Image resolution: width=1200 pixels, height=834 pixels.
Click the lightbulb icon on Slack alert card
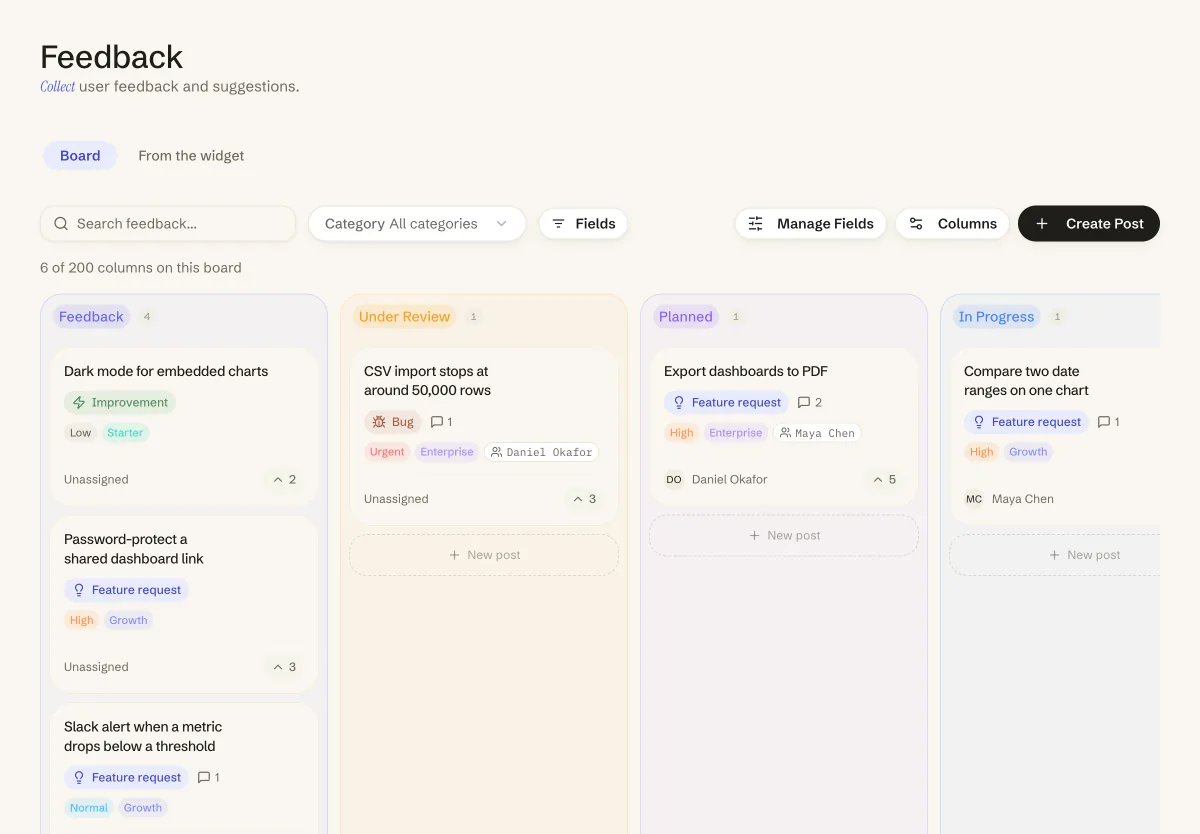click(x=79, y=777)
